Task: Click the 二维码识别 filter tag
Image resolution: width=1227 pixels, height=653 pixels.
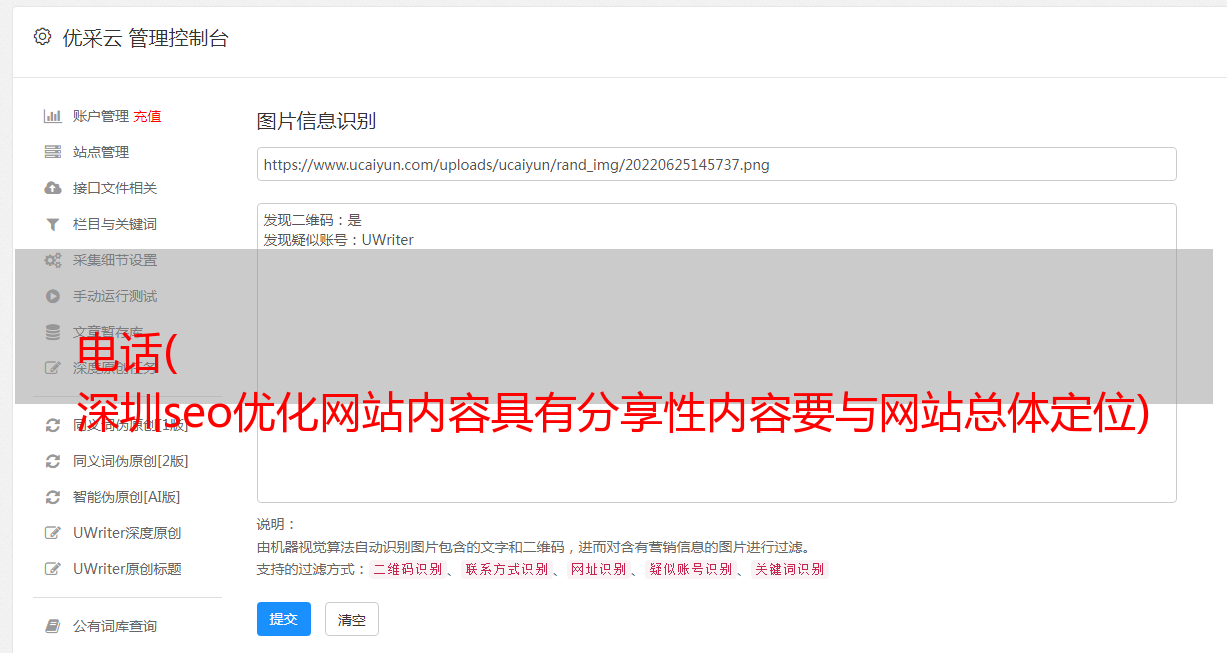Action: point(407,569)
